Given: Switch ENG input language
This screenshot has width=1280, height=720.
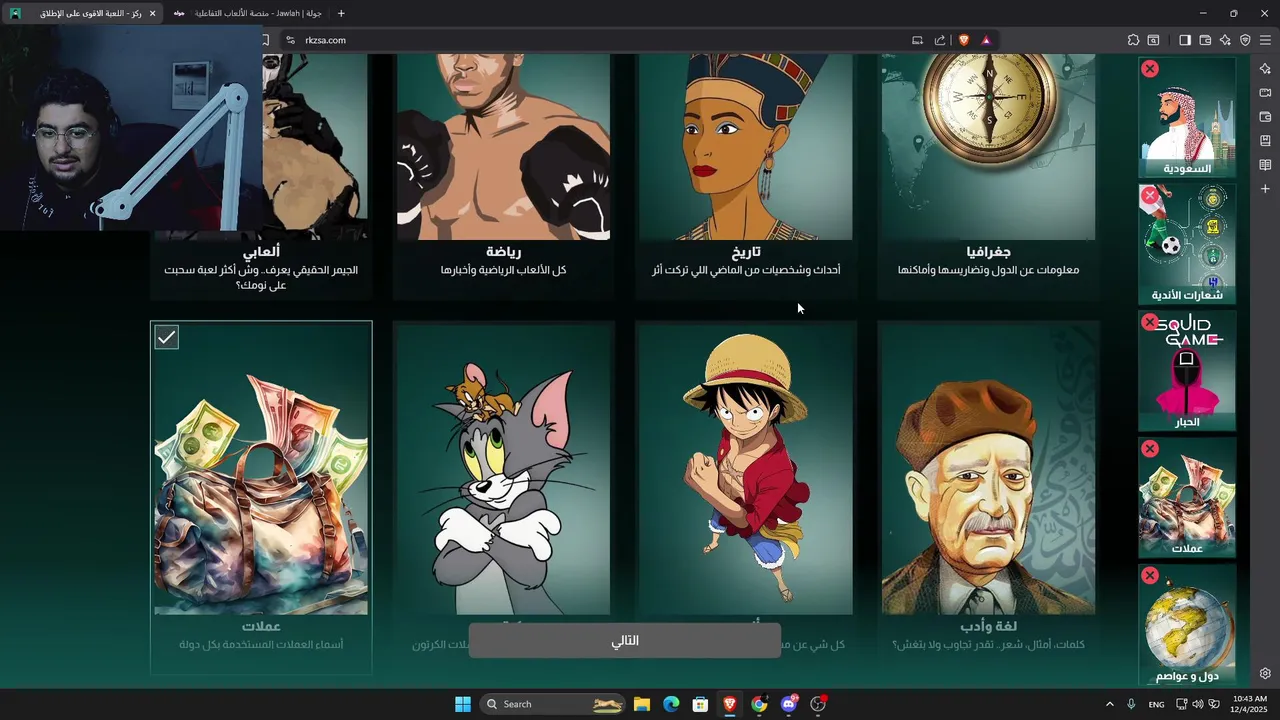Looking at the screenshot, I should (1156, 704).
